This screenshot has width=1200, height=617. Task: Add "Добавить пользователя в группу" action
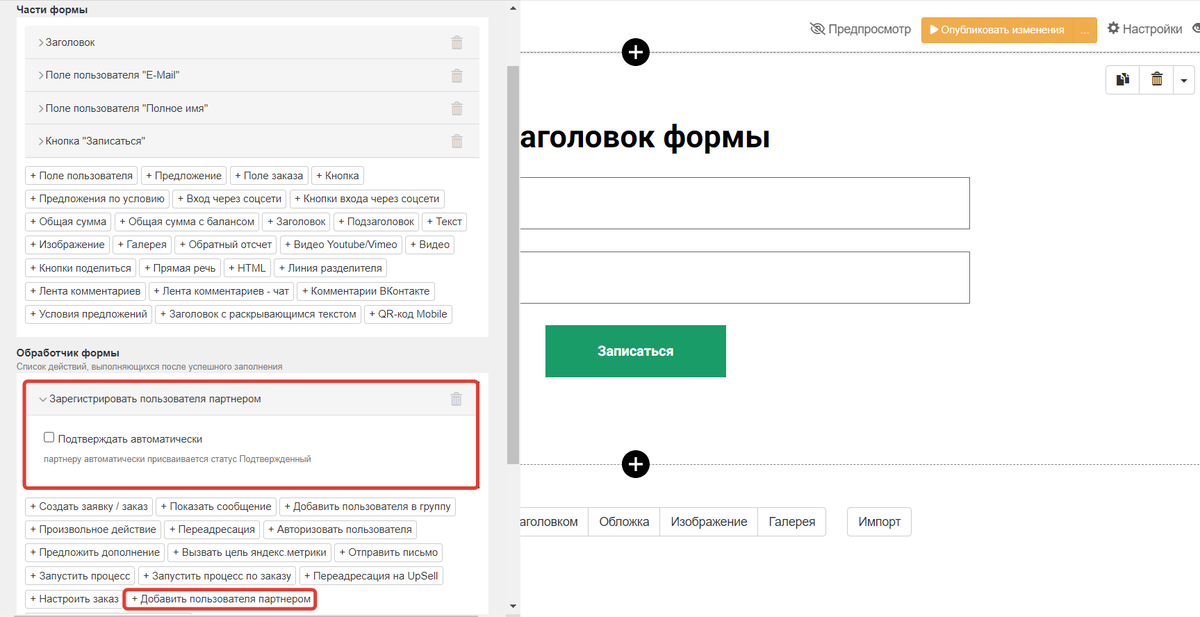(x=368, y=506)
